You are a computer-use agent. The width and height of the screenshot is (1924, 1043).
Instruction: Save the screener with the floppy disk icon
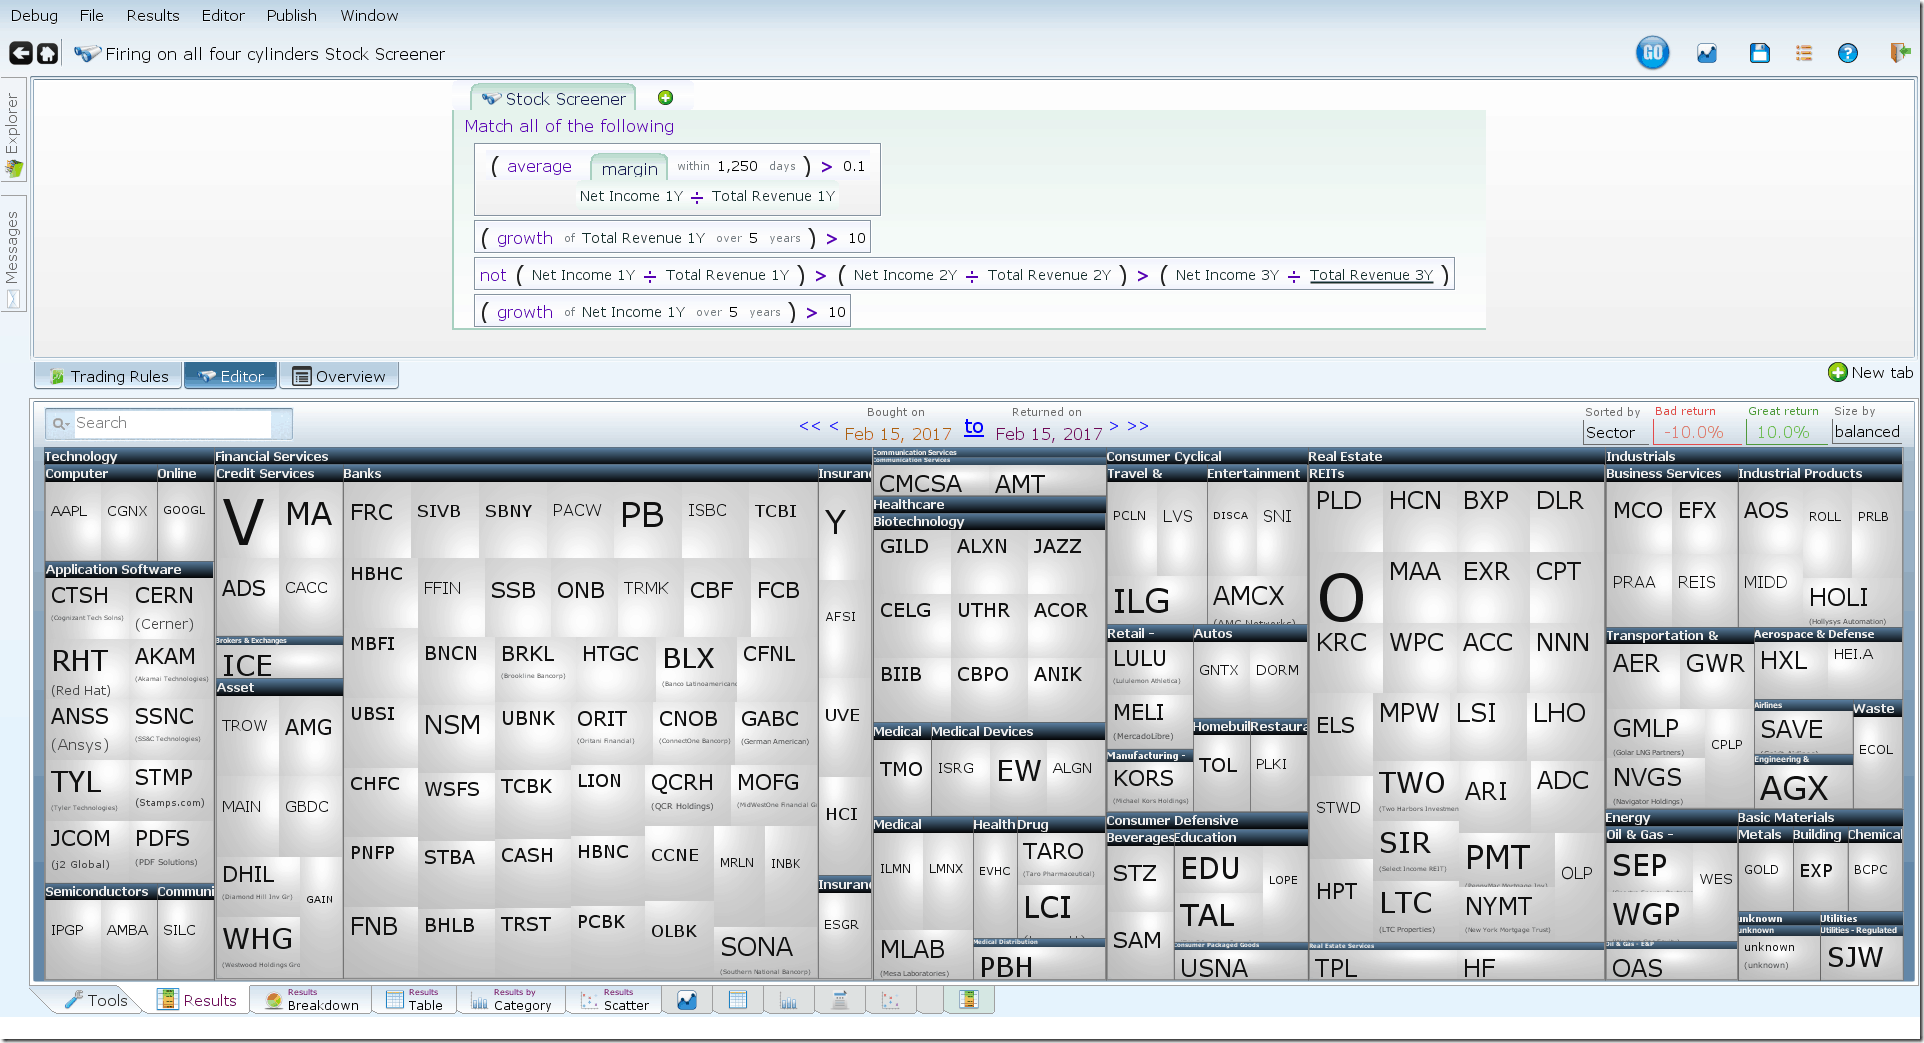(1760, 54)
